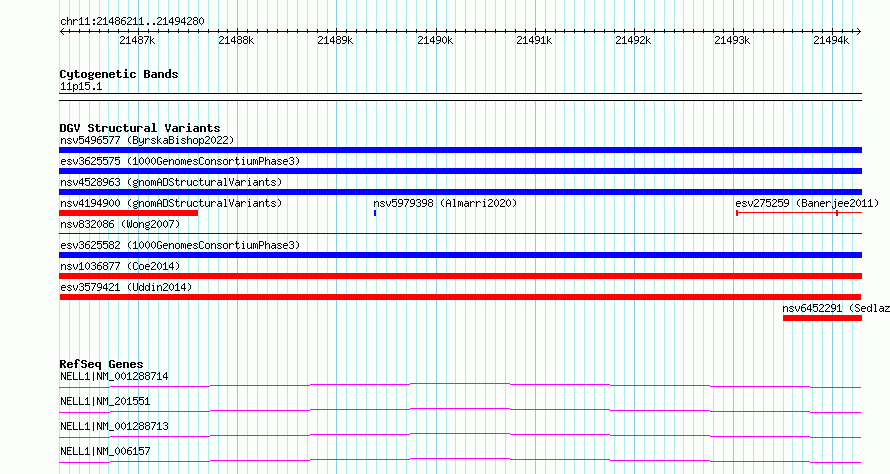Select the thin red line feature under esv275259
This screenshot has height=474, width=890.
click(x=799, y=213)
